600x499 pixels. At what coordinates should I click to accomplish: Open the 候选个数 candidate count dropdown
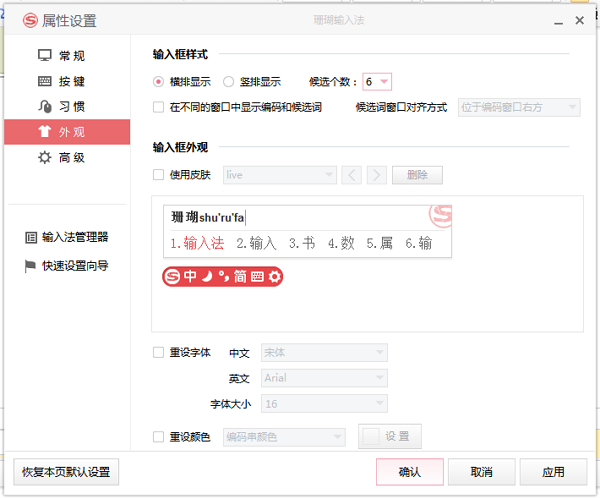(377, 82)
